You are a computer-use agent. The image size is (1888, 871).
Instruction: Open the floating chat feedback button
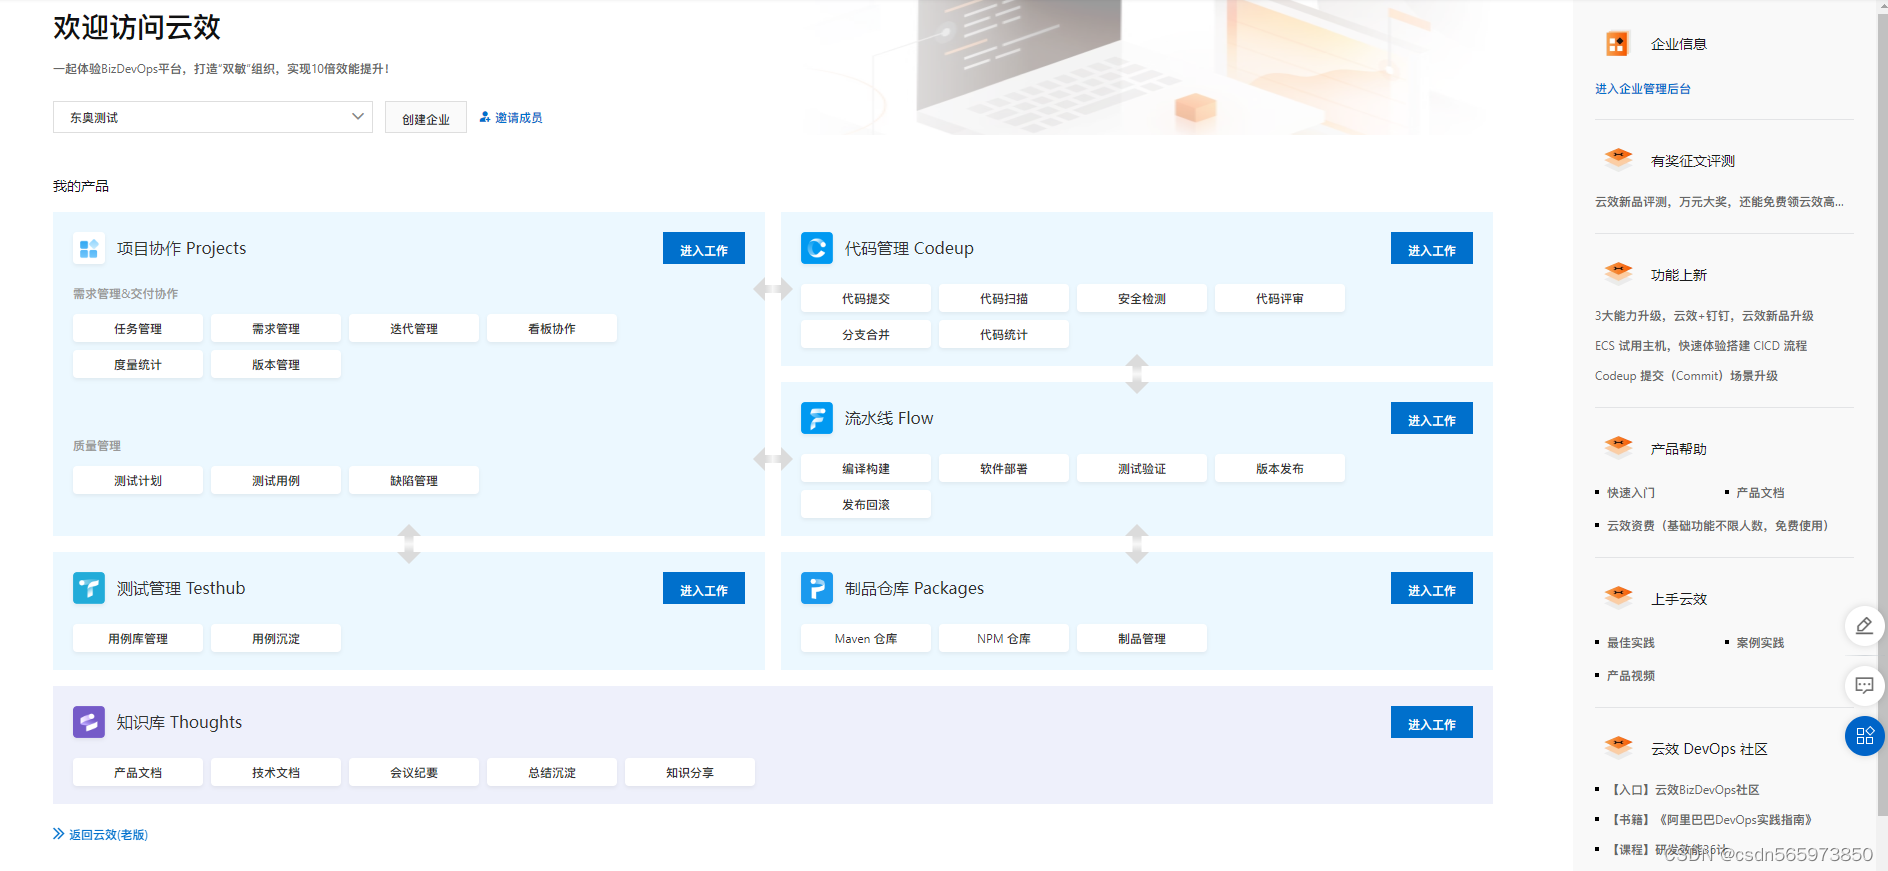(x=1865, y=685)
